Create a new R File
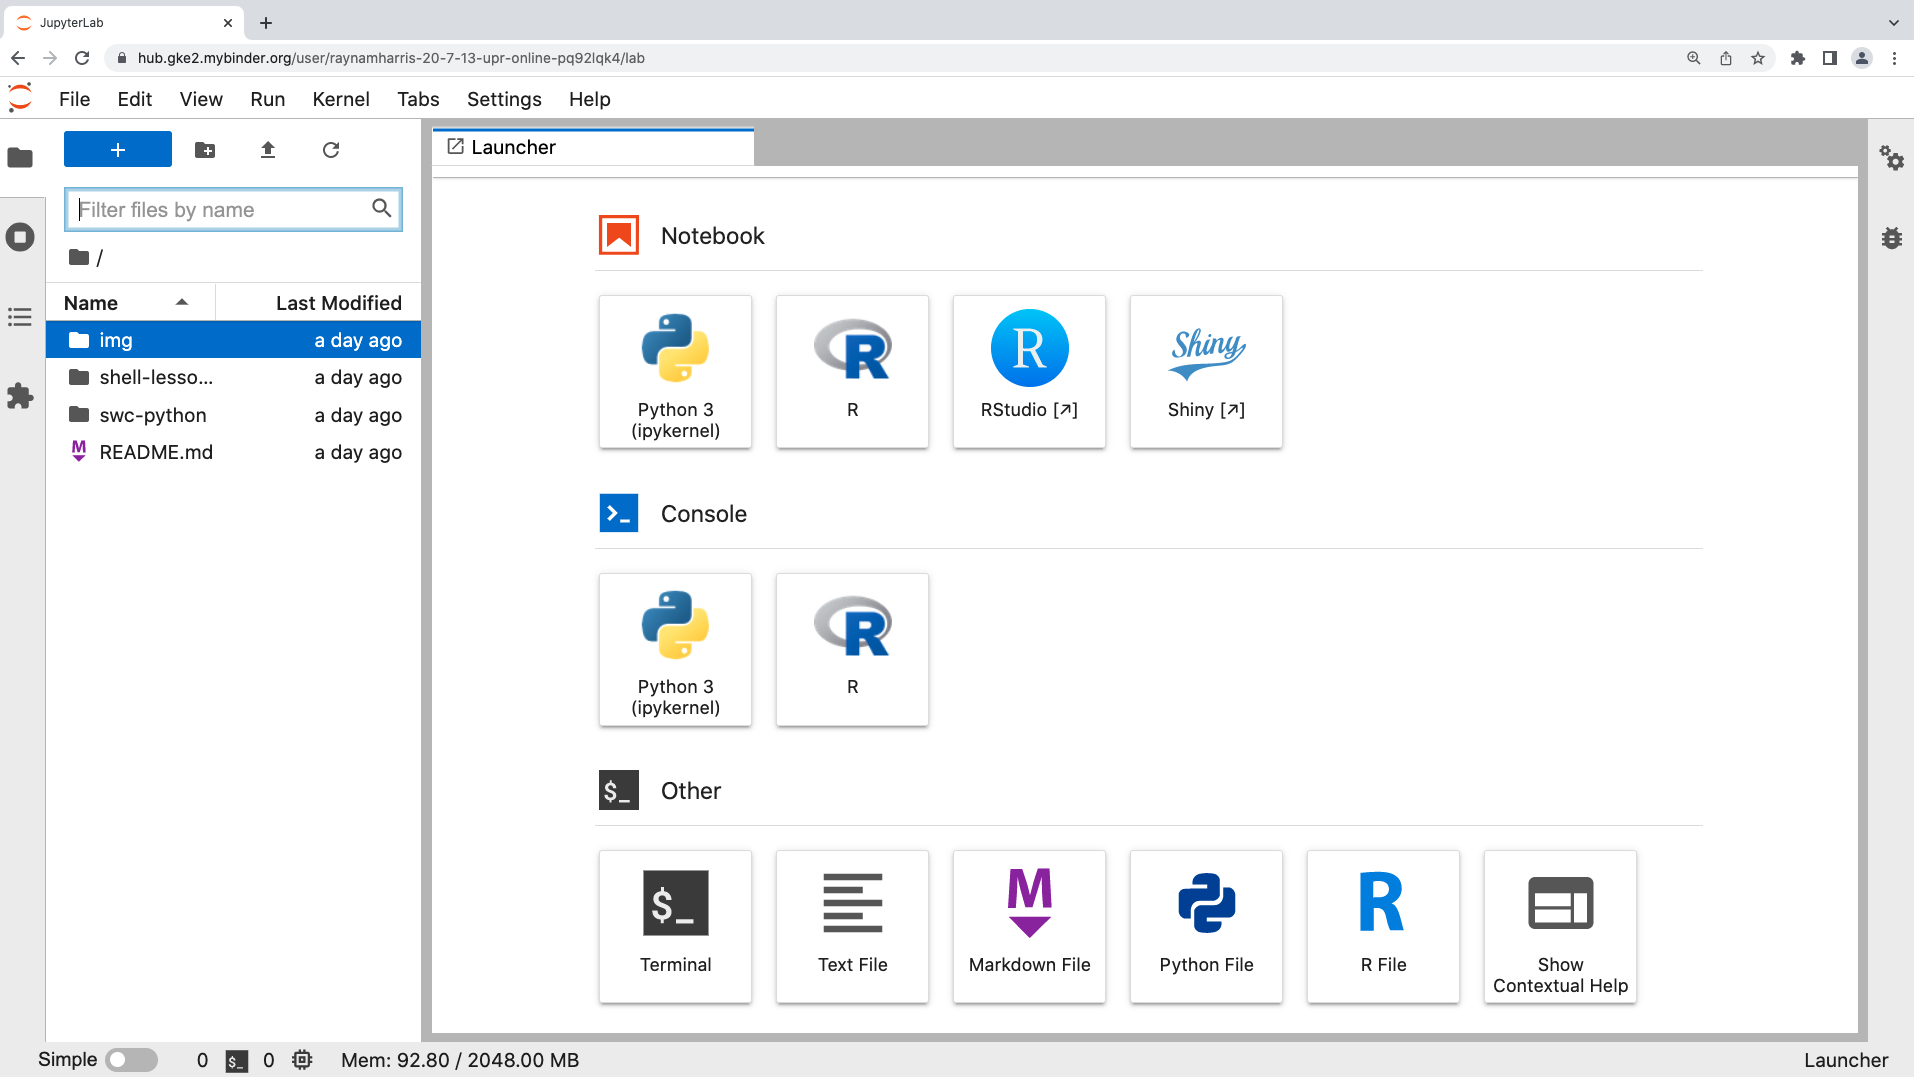 pyautogui.click(x=1383, y=926)
